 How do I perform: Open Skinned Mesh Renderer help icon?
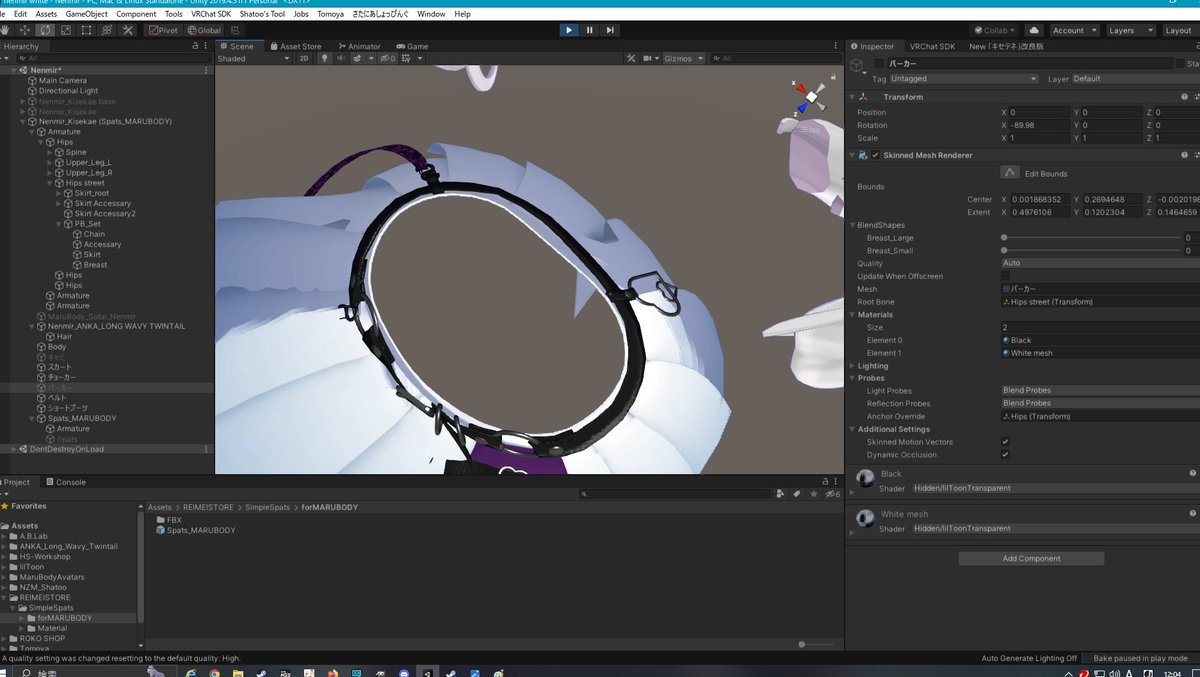pos(1184,155)
